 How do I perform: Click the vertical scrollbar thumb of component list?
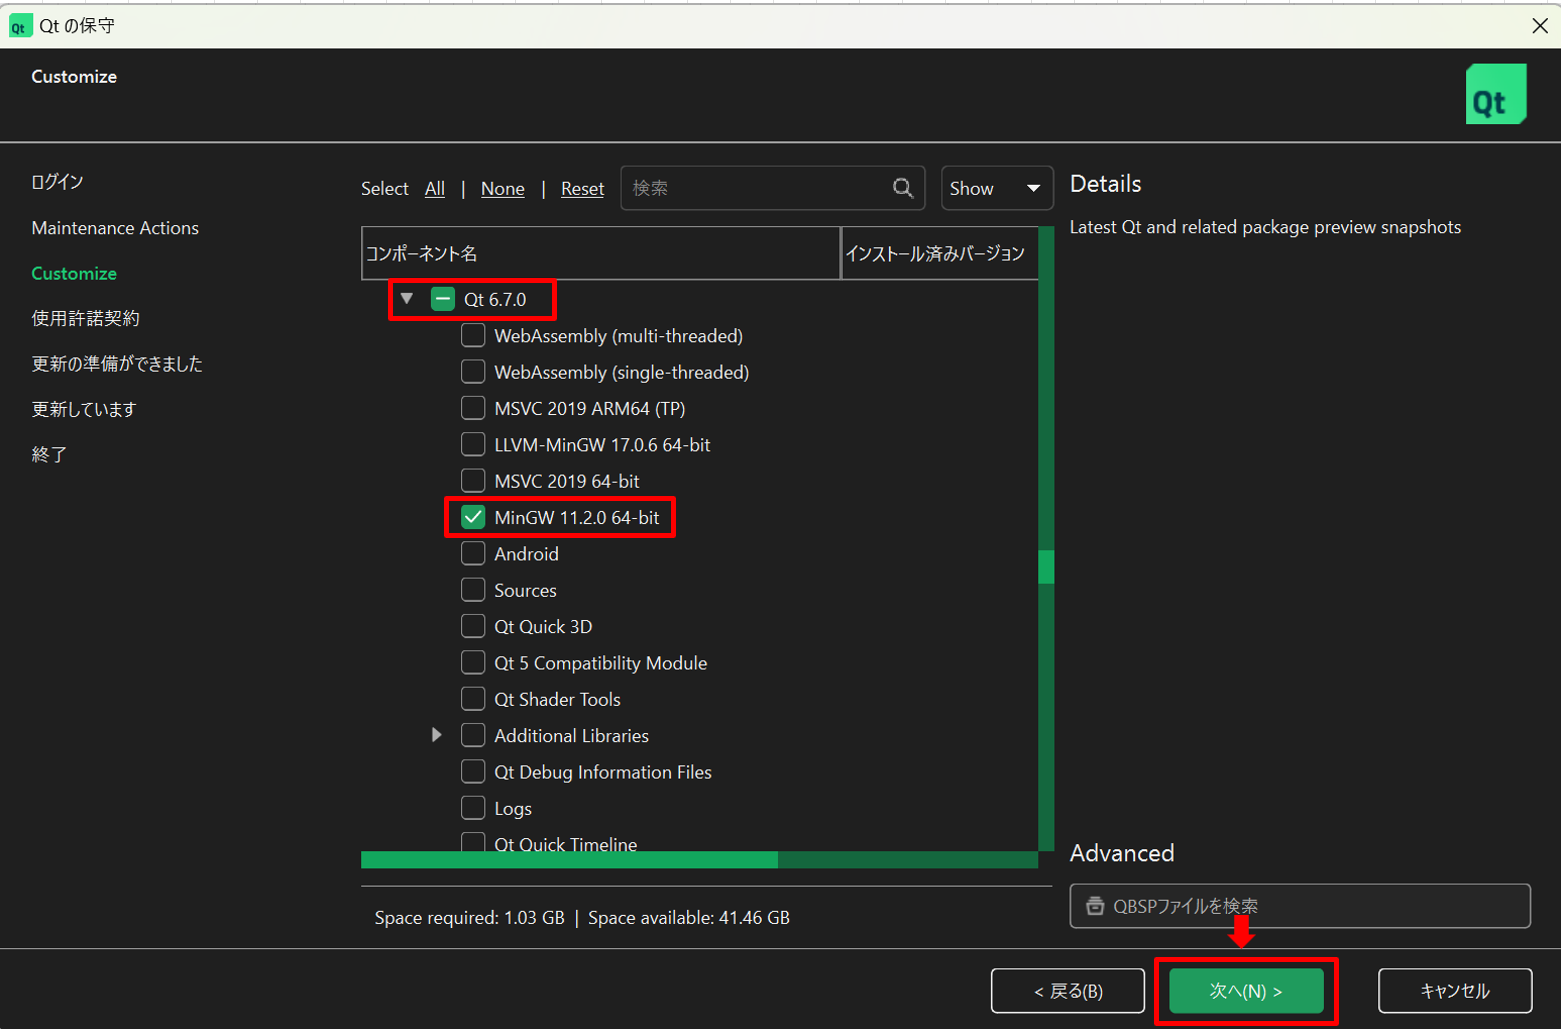coord(1046,566)
